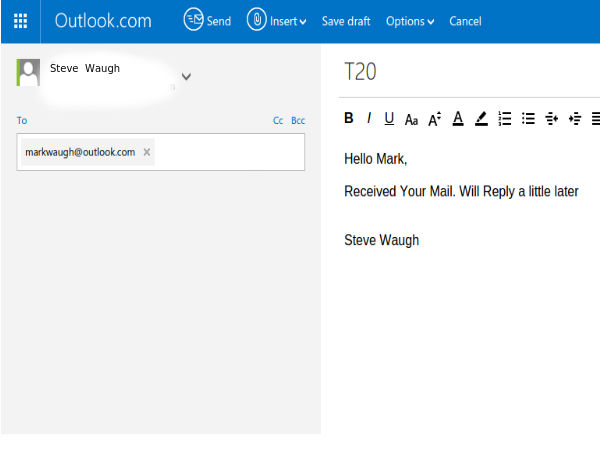Decrease paragraph indent

[x=552, y=119]
